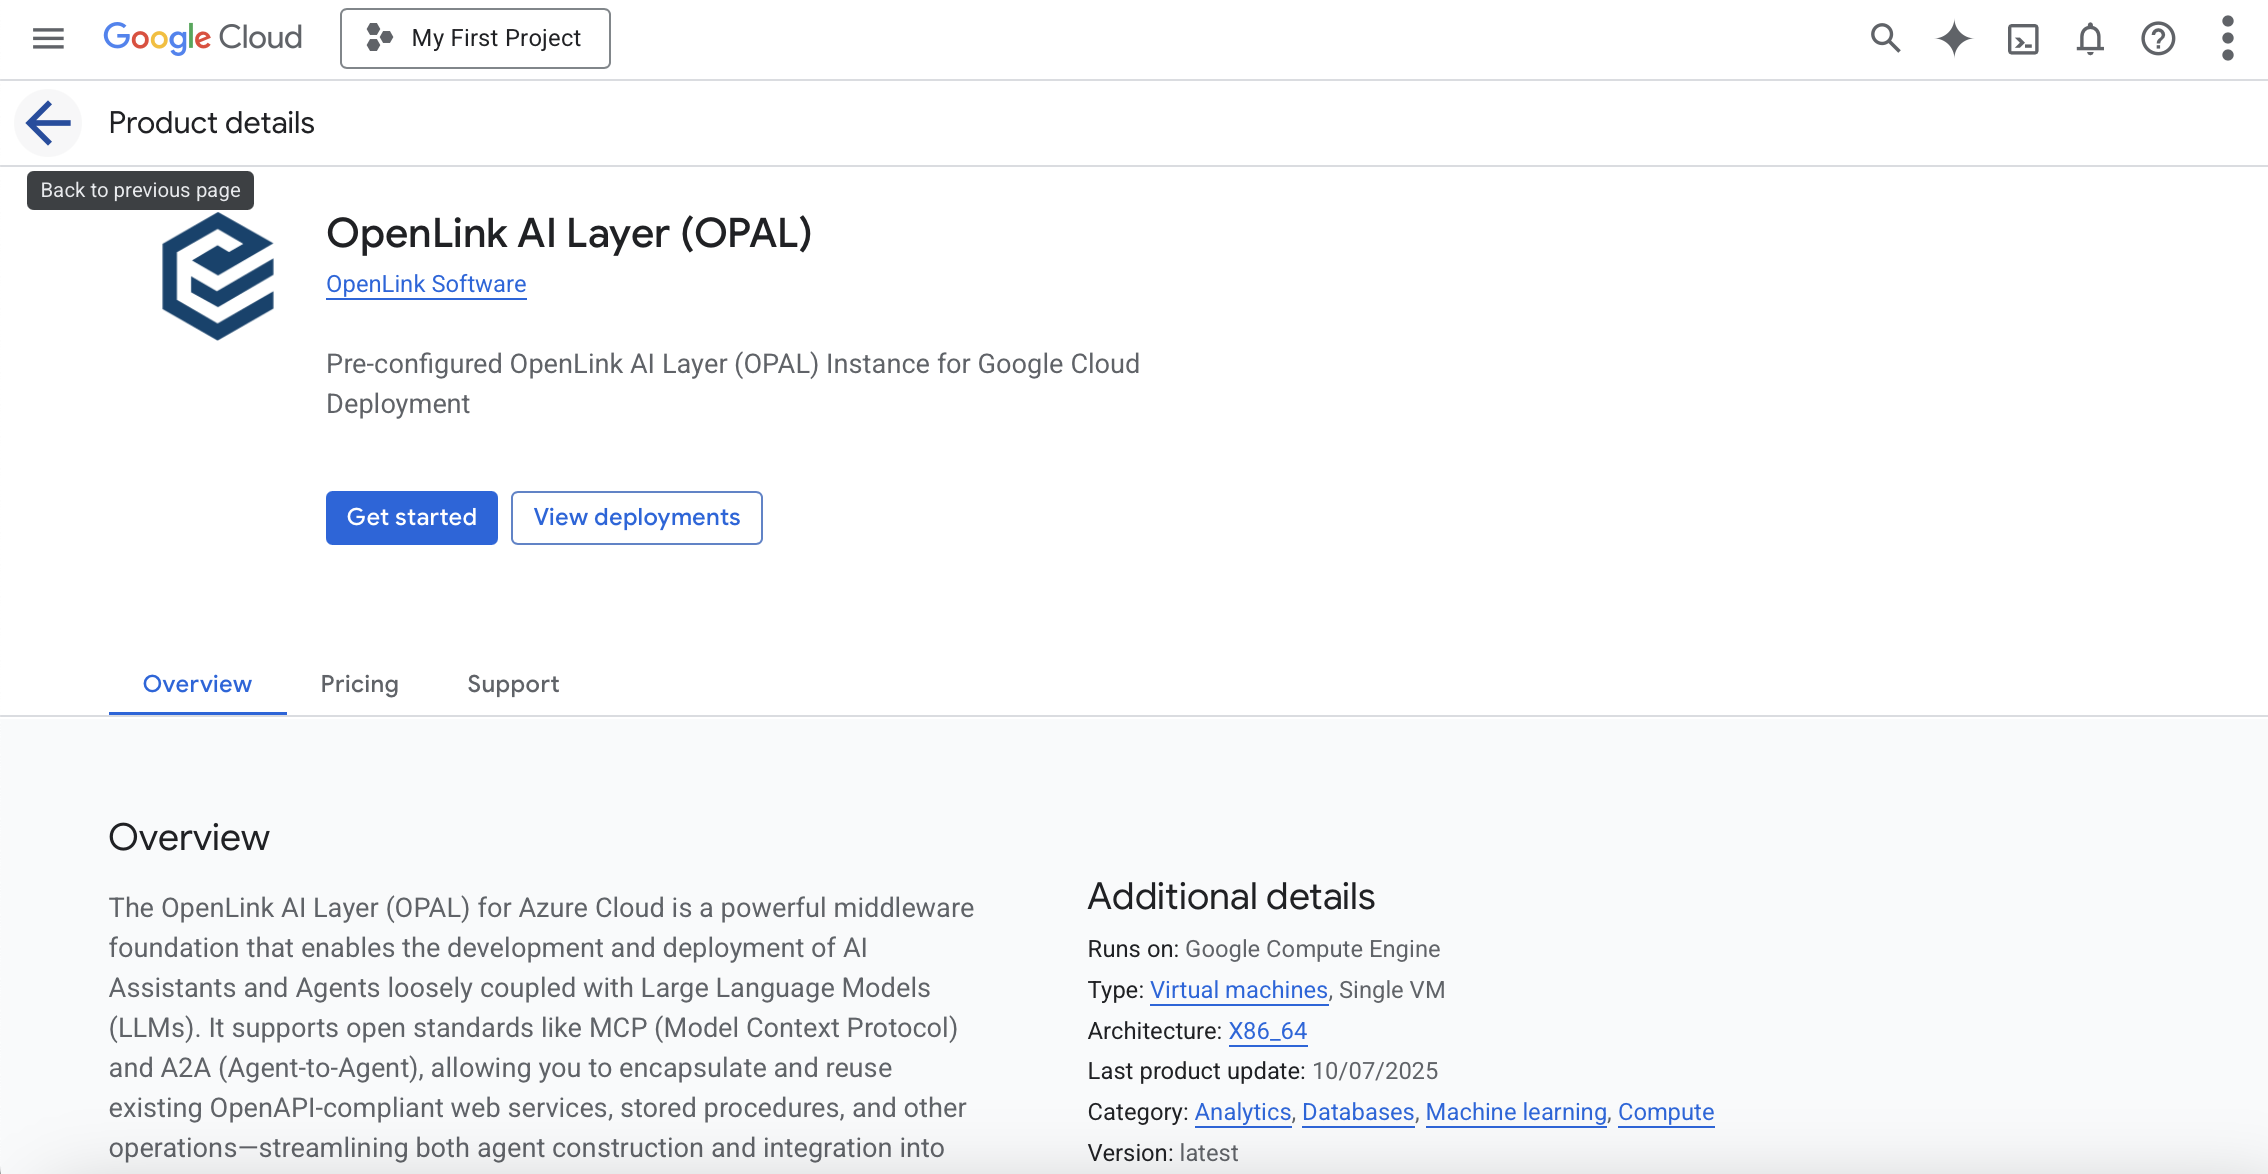Go back using the blue arrow icon
This screenshot has width=2268, height=1174.
point(48,123)
